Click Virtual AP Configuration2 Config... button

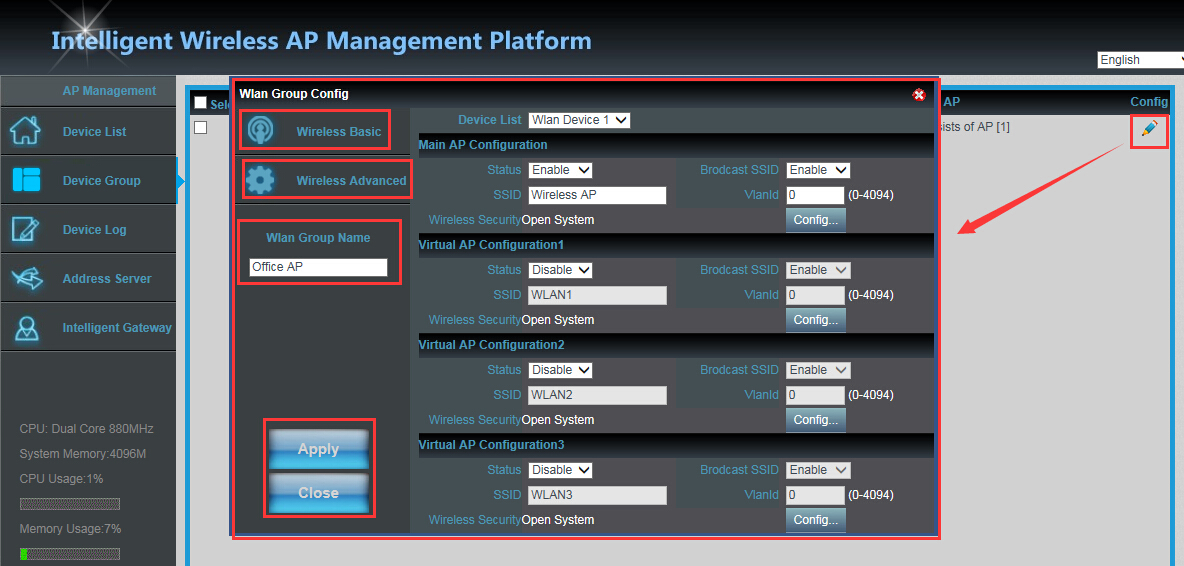[816, 420]
